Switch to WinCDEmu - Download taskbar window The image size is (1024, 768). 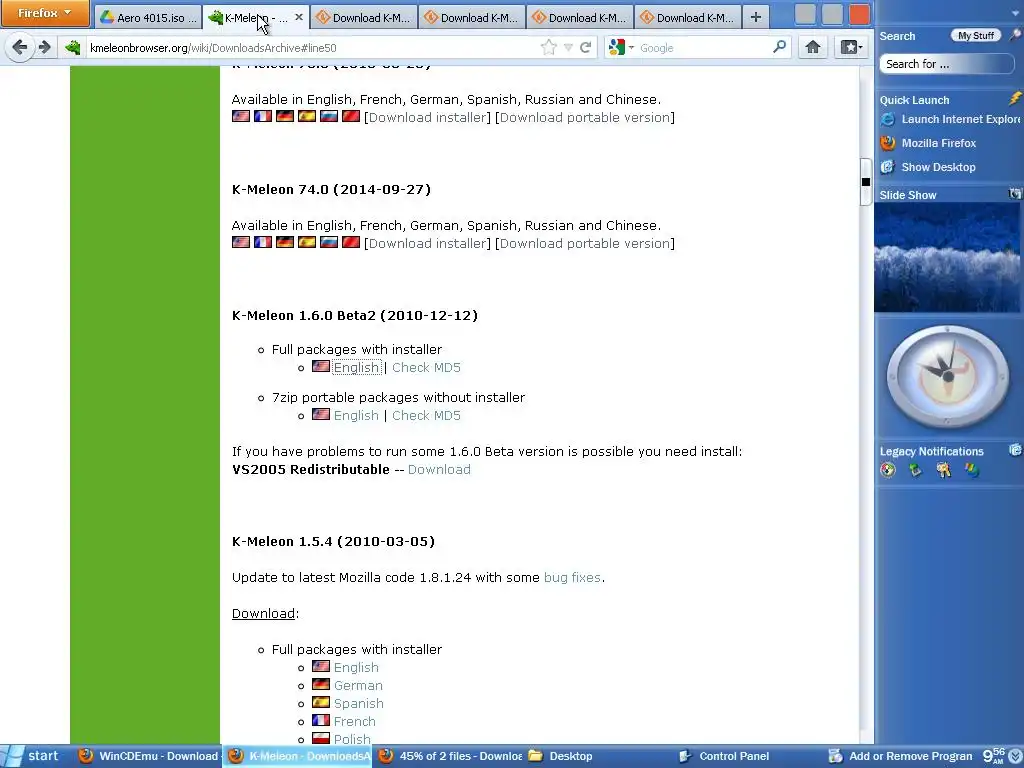pos(148,756)
